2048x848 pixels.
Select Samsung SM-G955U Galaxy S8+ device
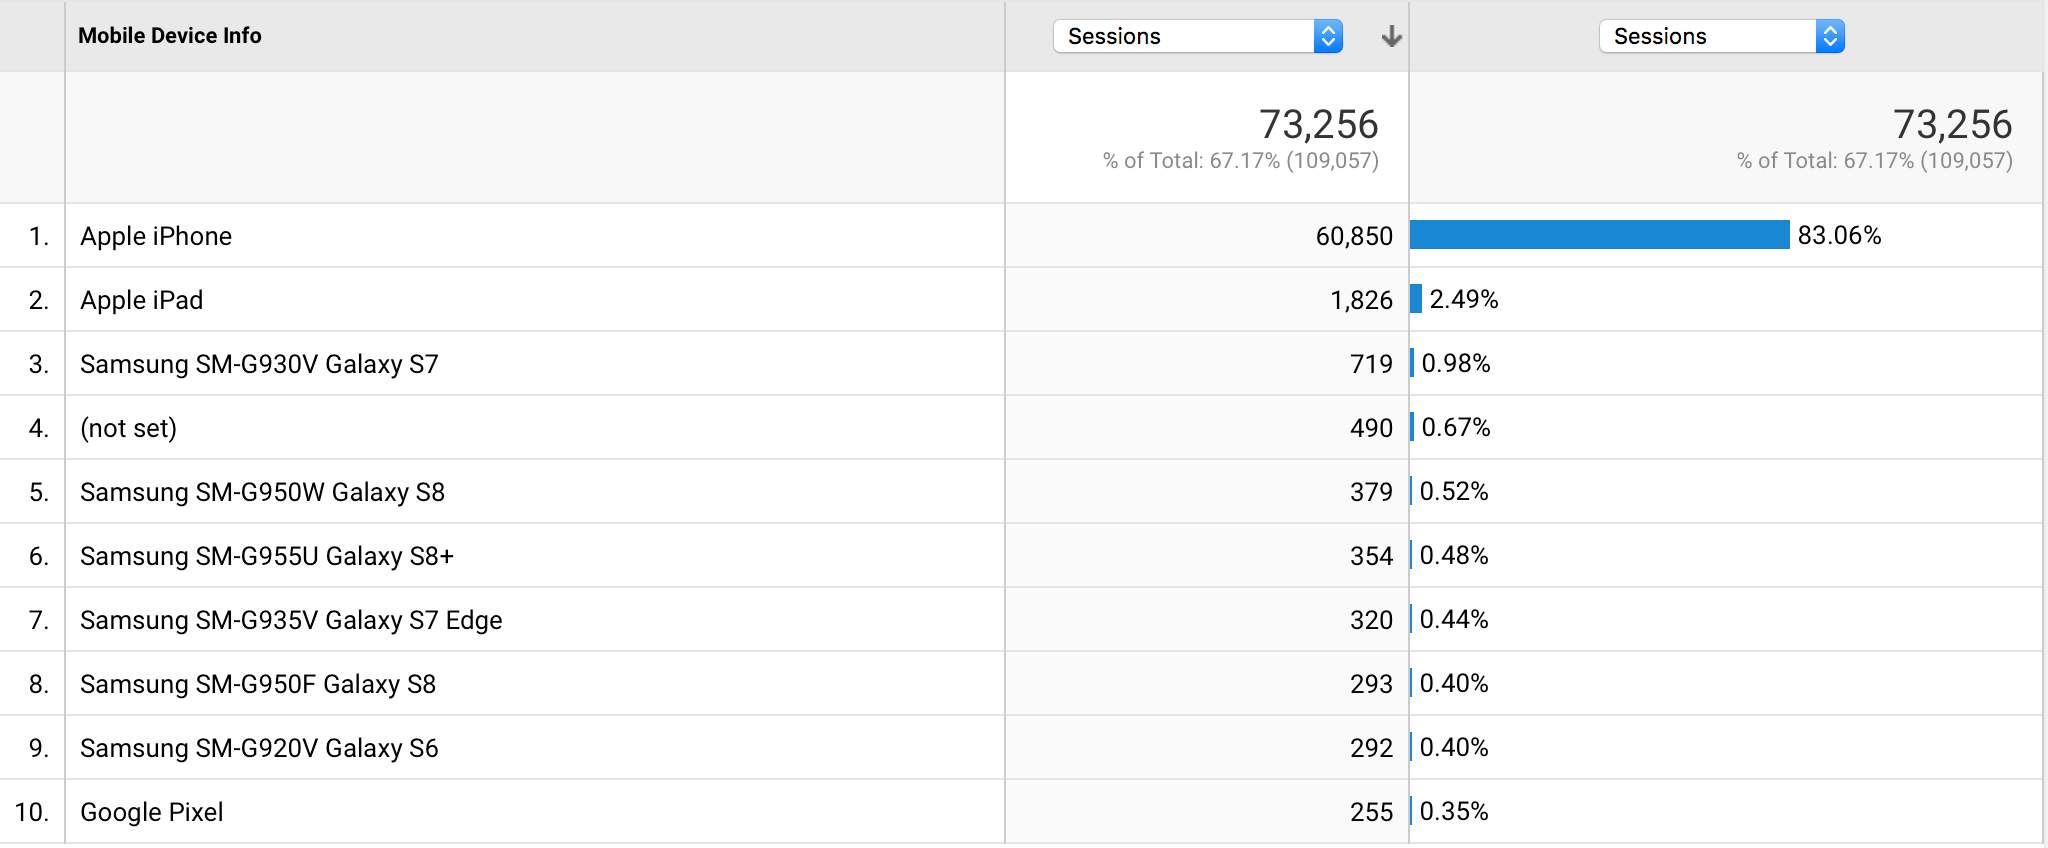click(x=267, y=556)
